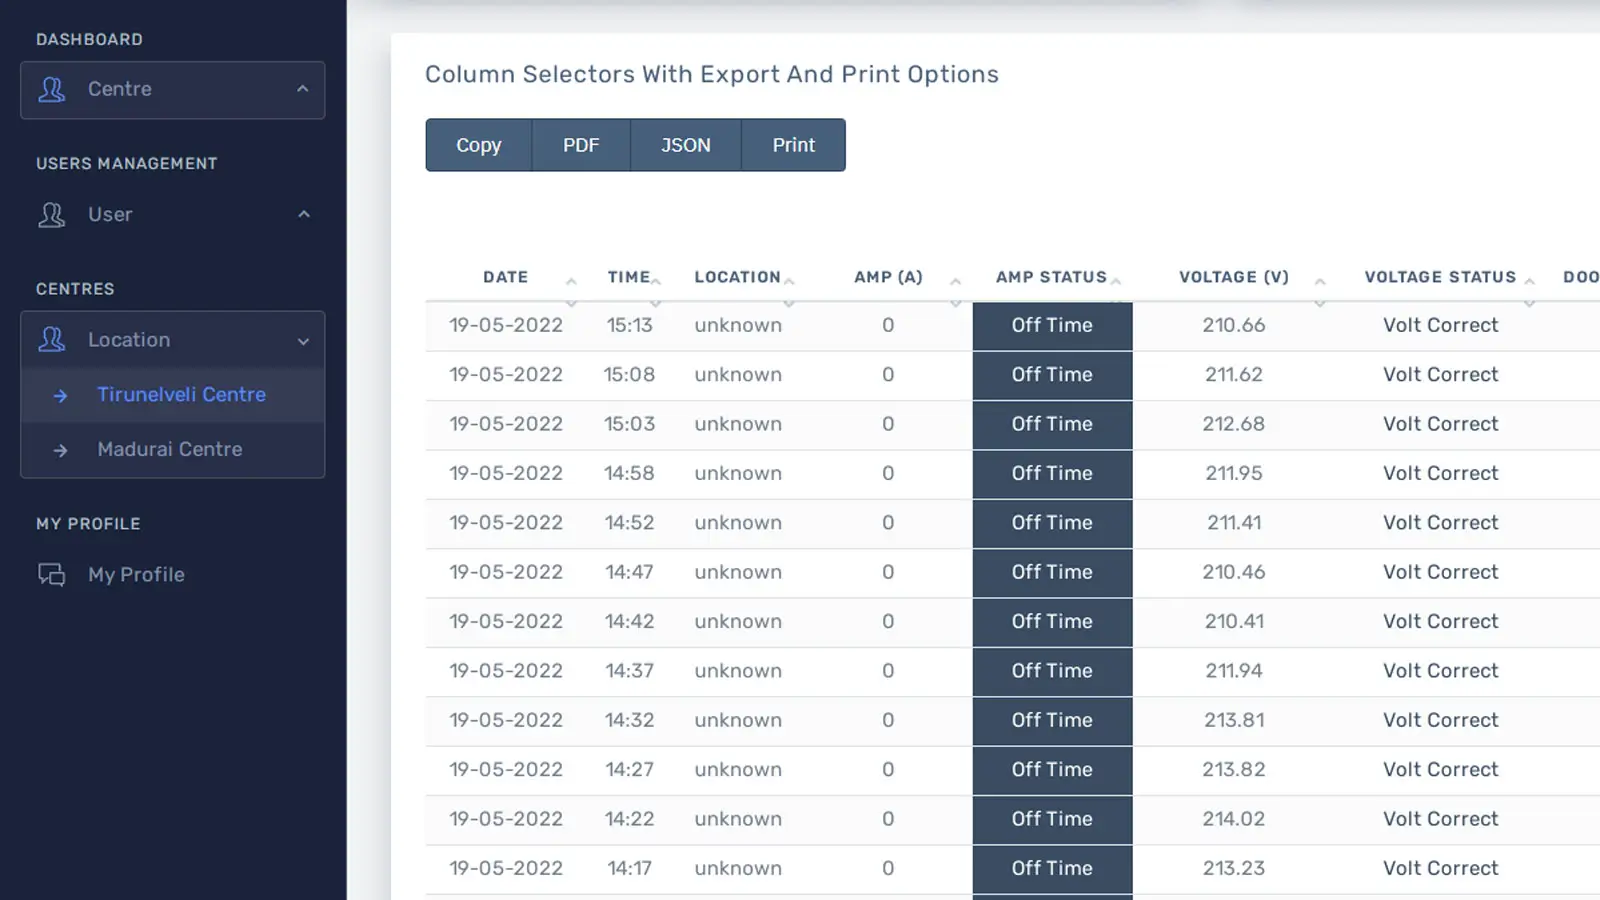Export table as JSON
Screen dimensions: 1600x900
click(x=685, y=145)
